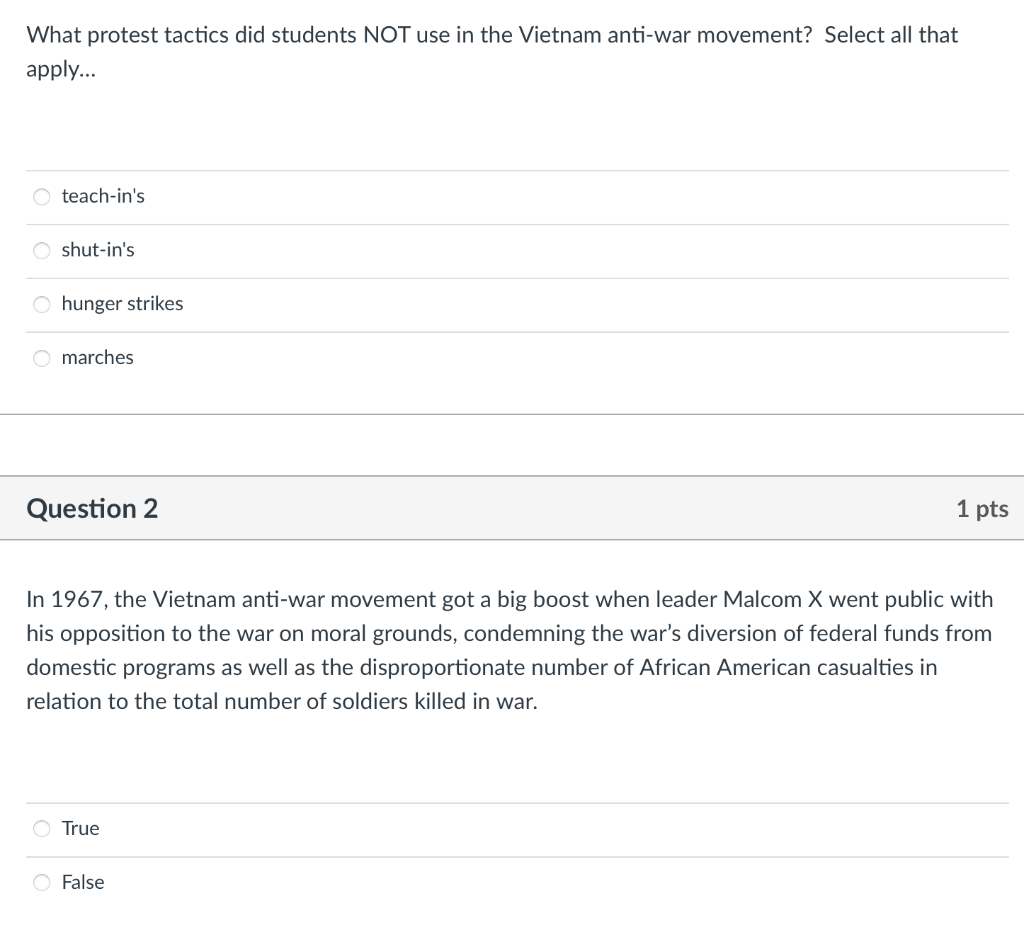Screen dimensions: 1024x925
Task: Click the Malcom X question statement text
Action: pyautogui.click(x=509, y=650)
